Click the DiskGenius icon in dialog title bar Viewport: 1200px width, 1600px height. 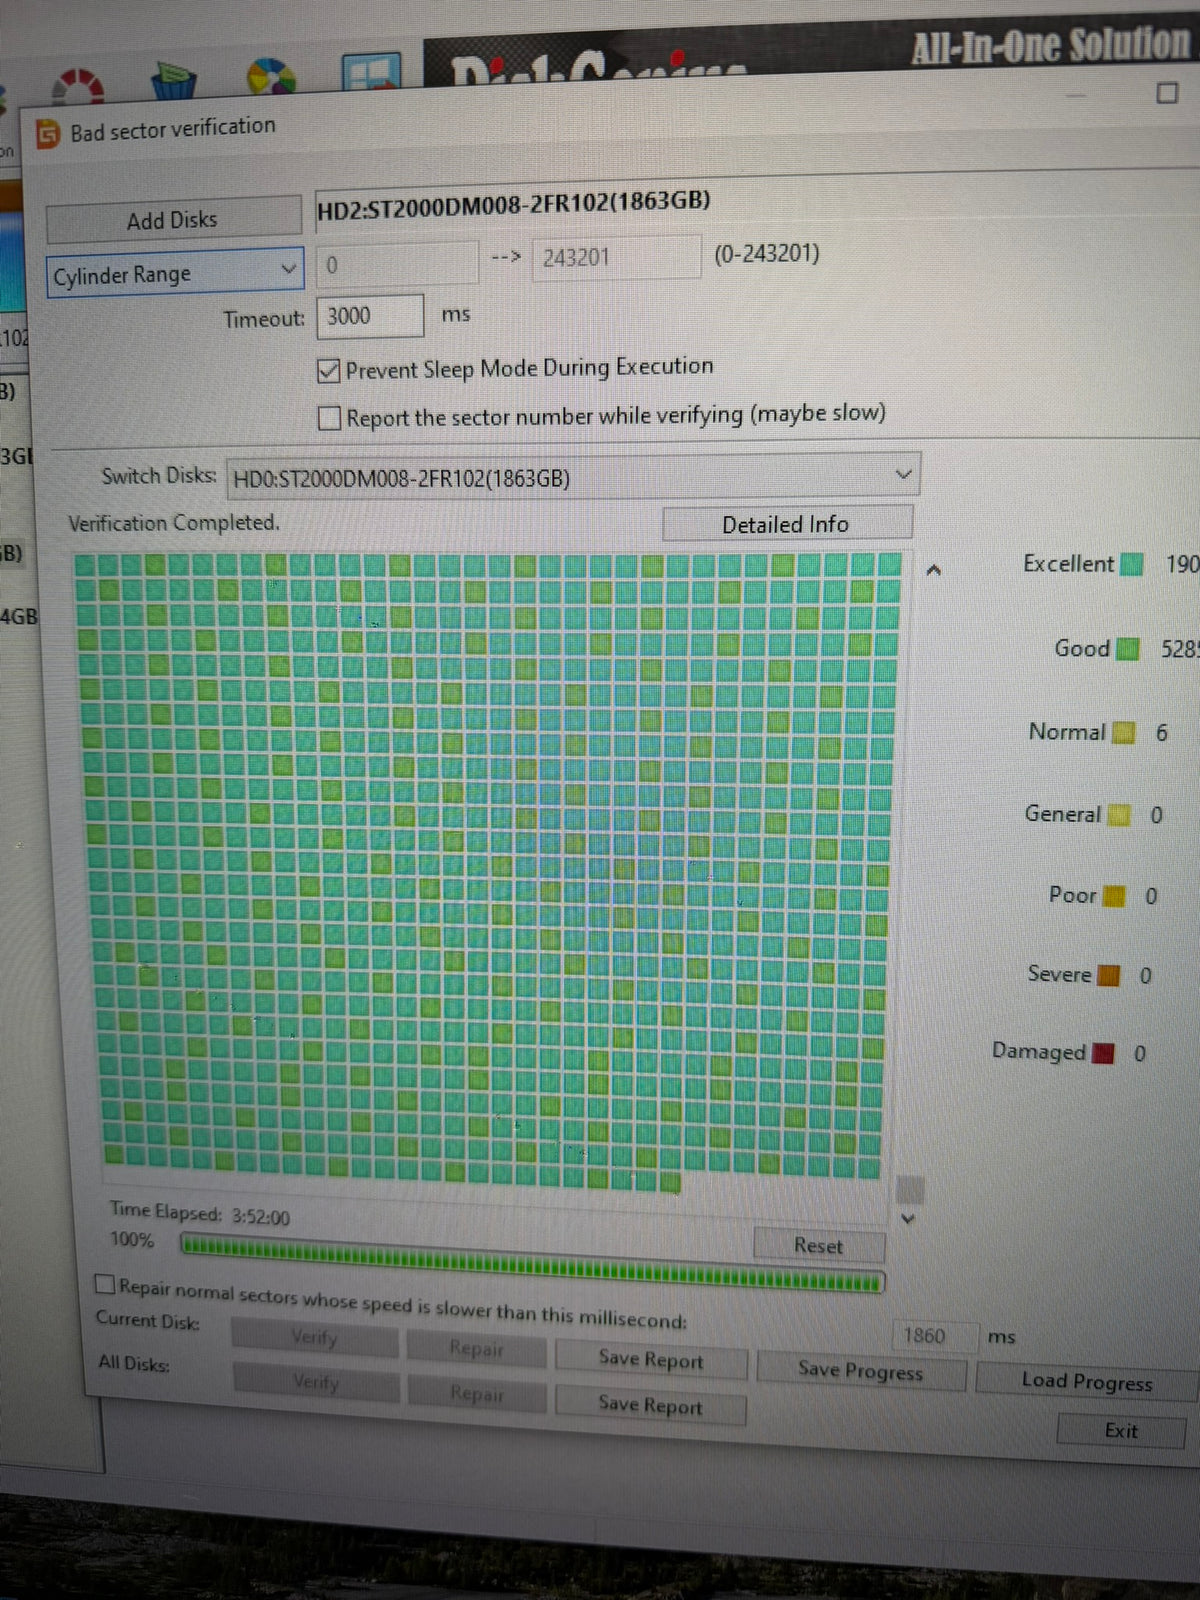click(x=47, y=133)
